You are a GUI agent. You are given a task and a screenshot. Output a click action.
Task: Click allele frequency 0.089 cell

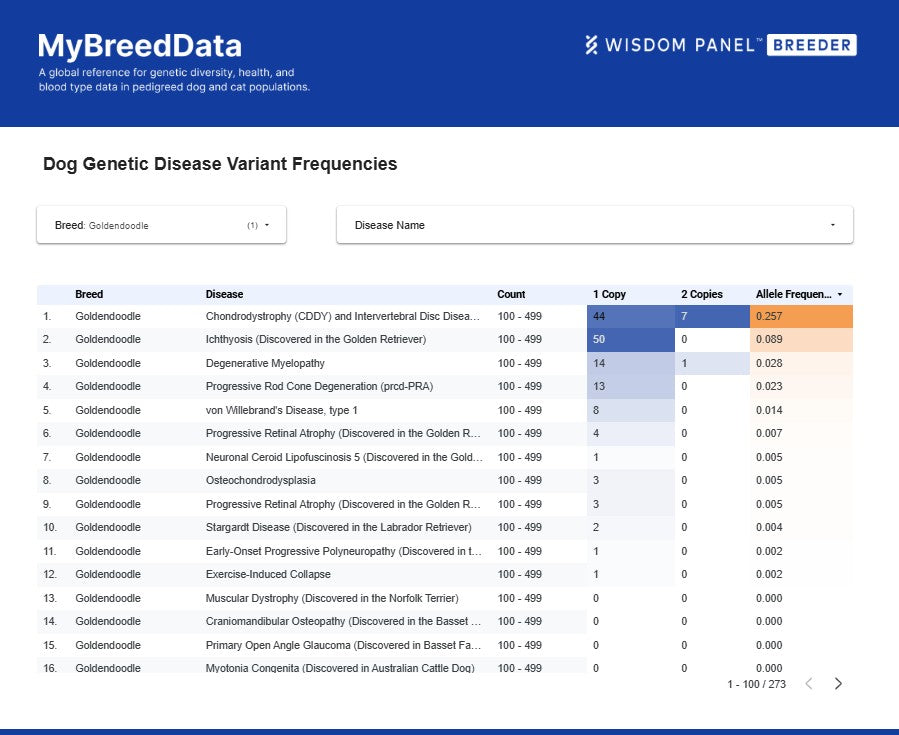[x=801, y=339]
